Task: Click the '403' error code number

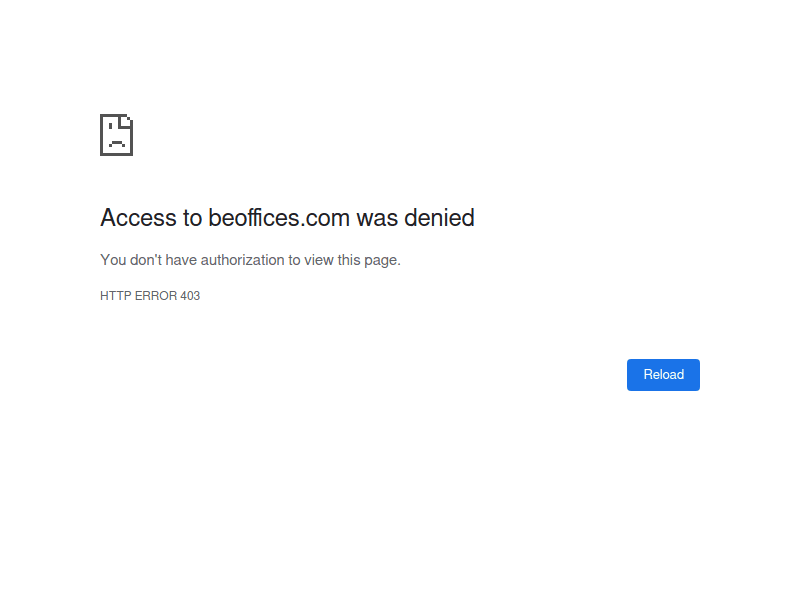Action: point(190,295)
